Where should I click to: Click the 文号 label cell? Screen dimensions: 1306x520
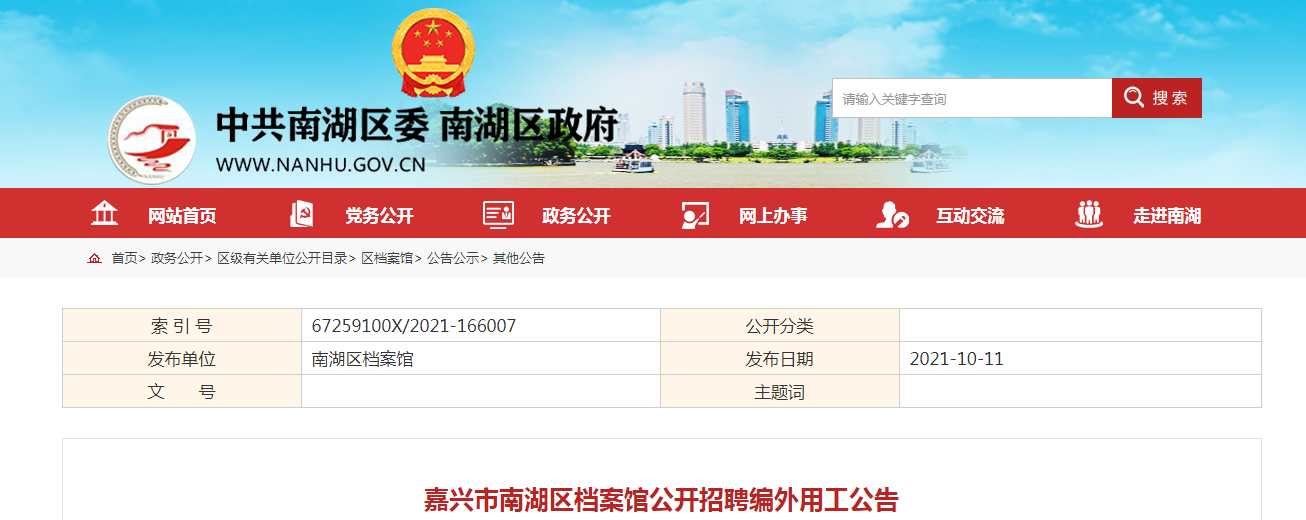182,392
